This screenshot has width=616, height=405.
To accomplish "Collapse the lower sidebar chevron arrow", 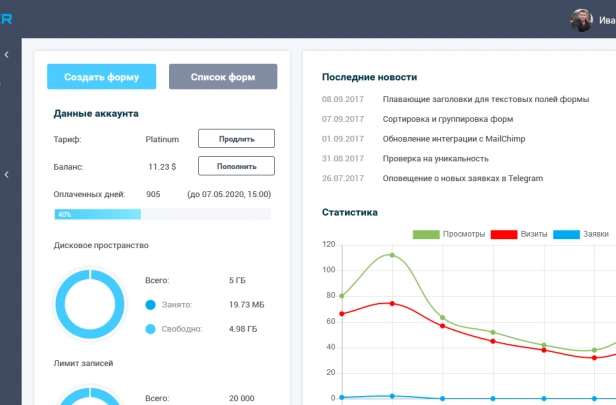I will click(7, 174).
